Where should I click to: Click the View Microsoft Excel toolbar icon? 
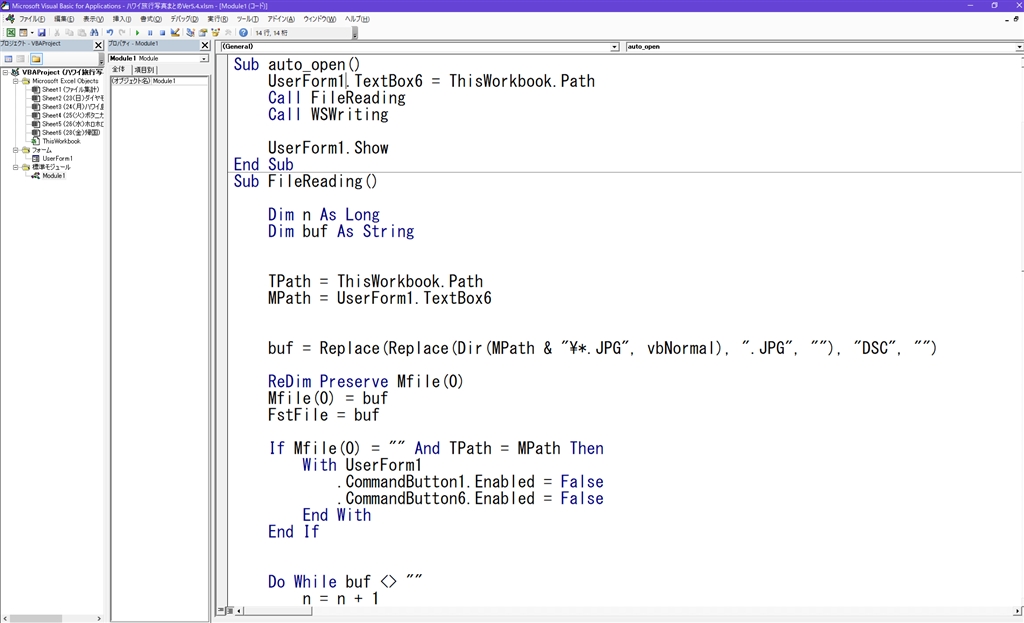click(10, 33)
